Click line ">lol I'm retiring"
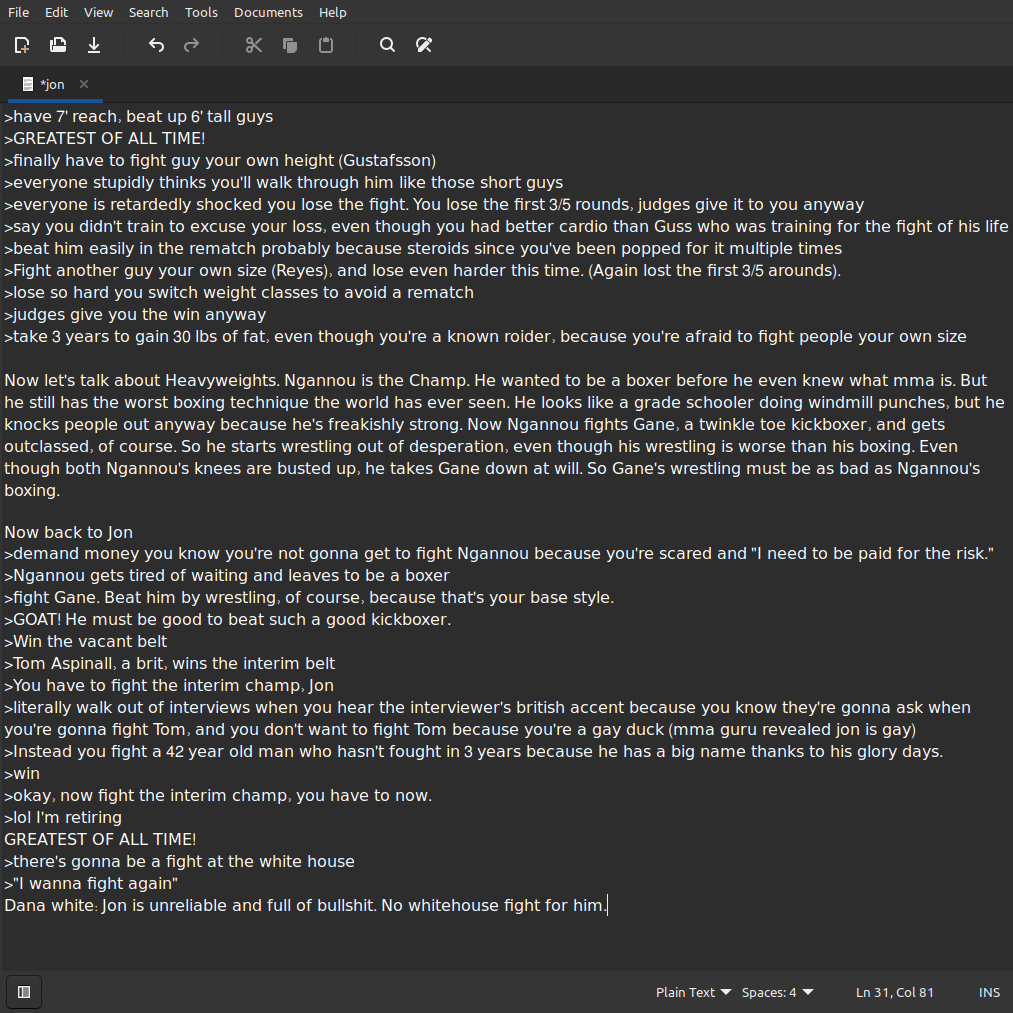Viewport: 1013px width, 1013px height. click(x=63, y=817)
